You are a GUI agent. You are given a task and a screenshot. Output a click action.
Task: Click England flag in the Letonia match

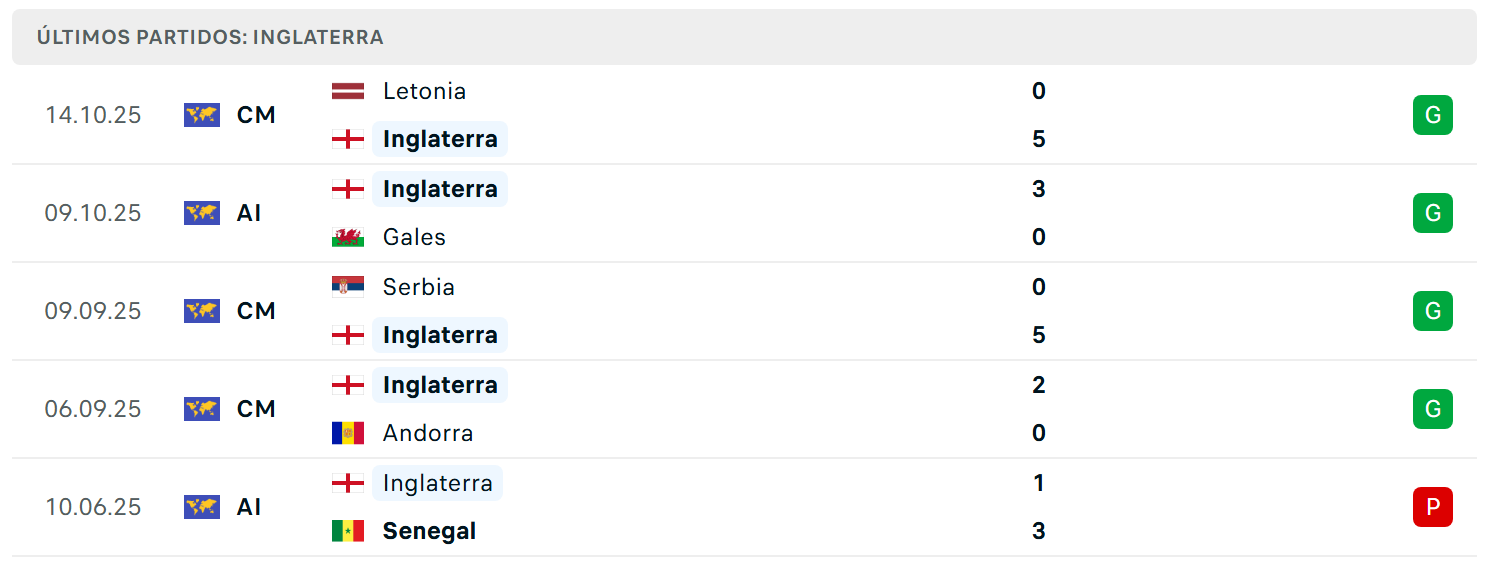[348, 139]
